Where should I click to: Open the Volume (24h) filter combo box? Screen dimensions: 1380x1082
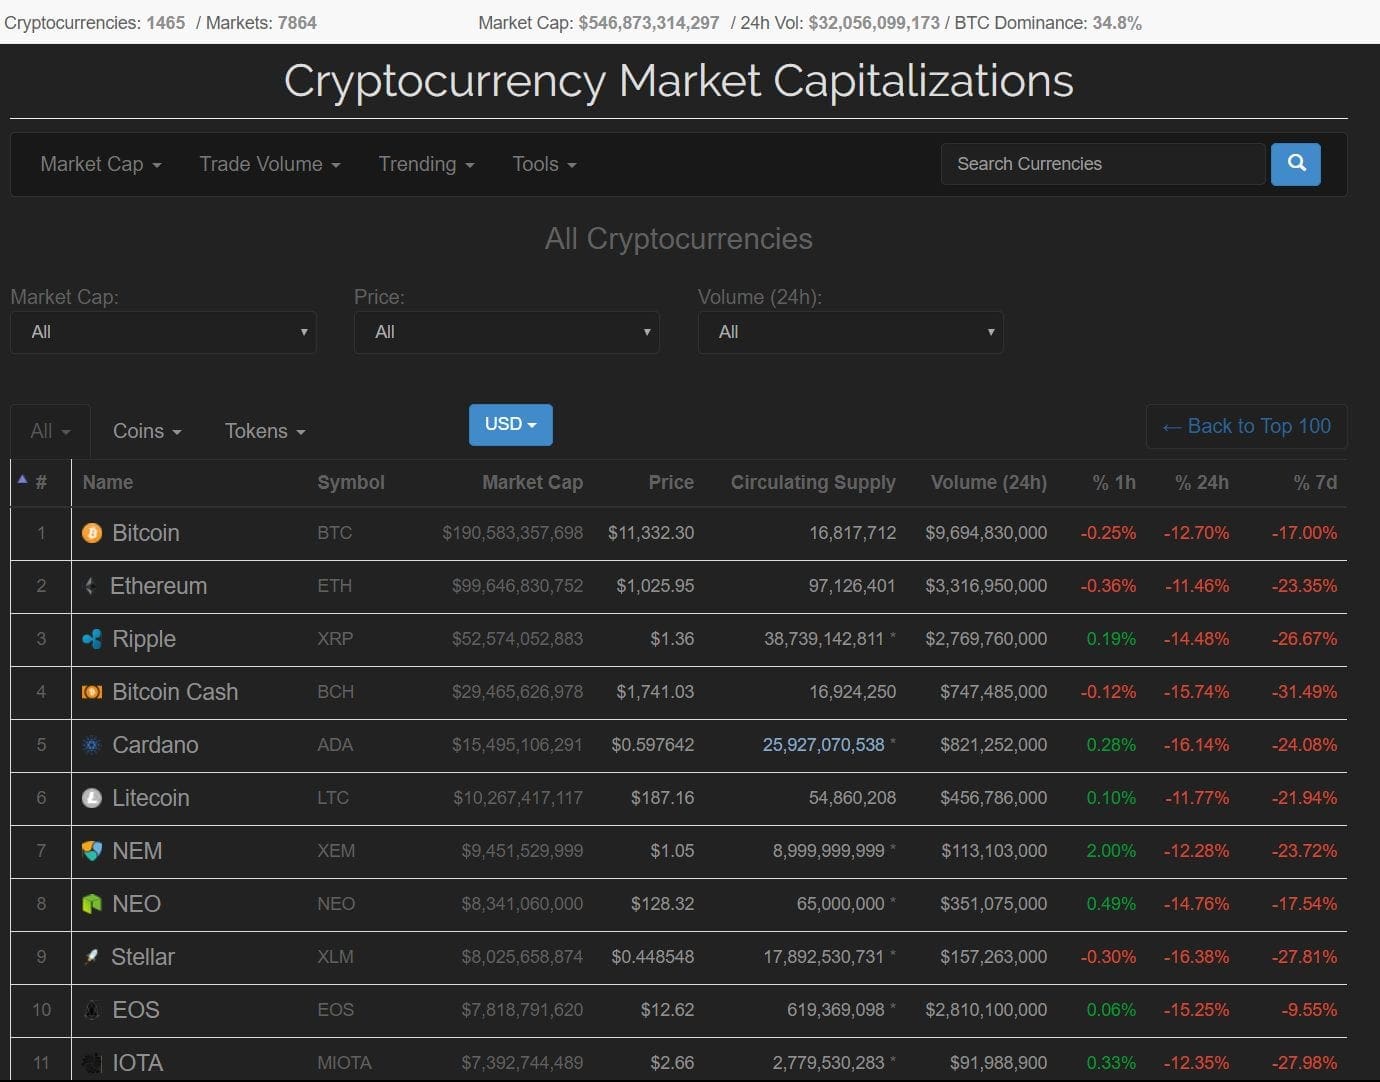coord(851,332)
